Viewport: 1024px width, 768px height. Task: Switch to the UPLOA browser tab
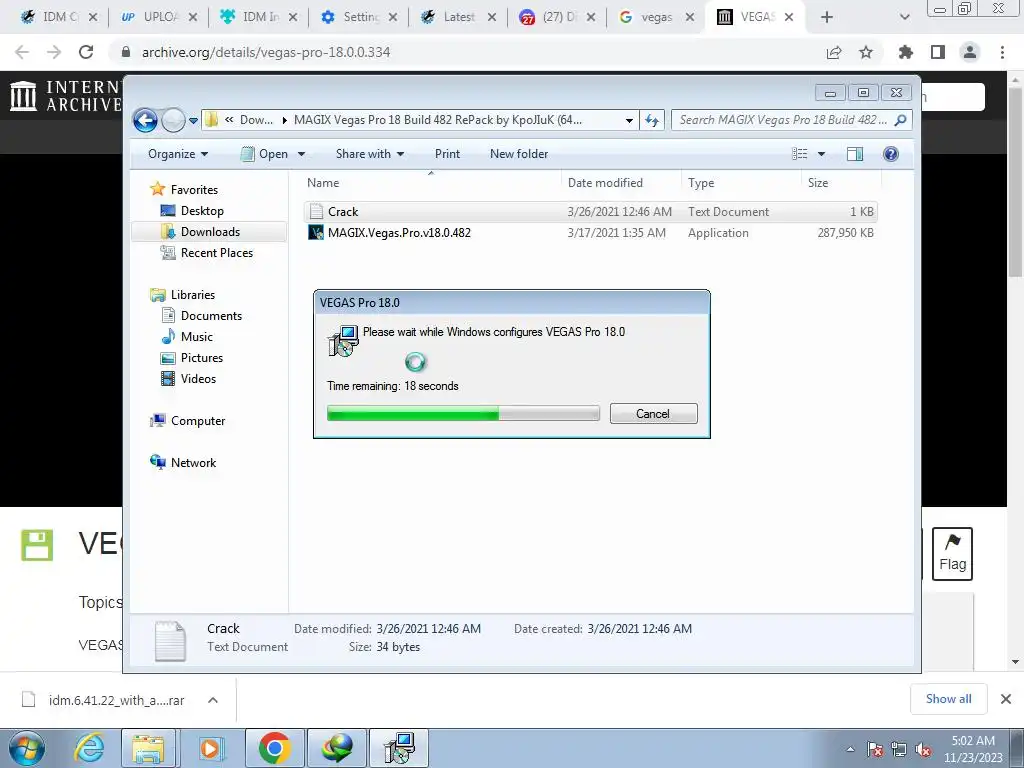pyautogui.click(x=159, y=17)
